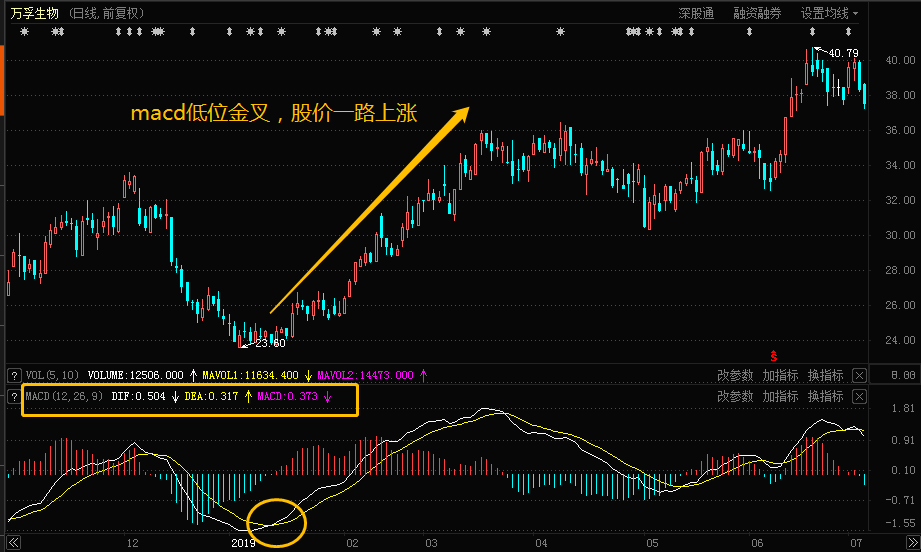921x552 pixels.
Task: Click the 07 month label on date axis
Action: (x=856, y=543)
